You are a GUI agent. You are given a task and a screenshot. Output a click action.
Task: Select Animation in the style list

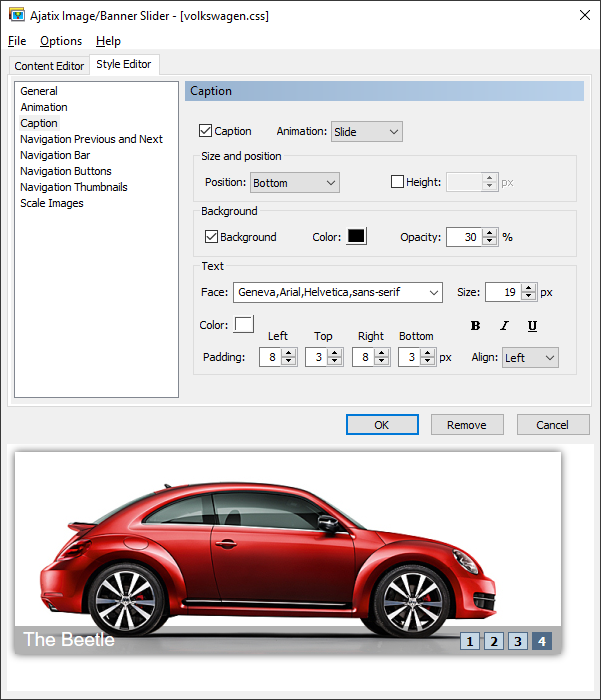tap(44, 107)
